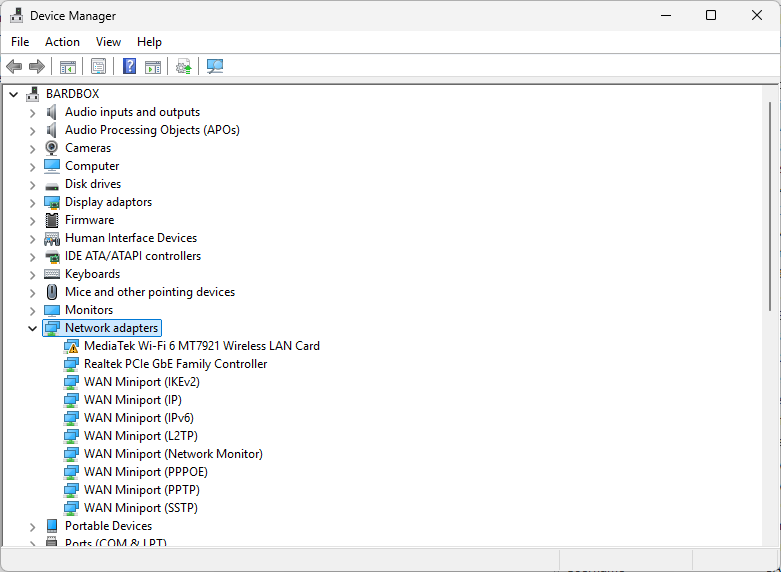Click the drive icon beside Disk drives
Image resolution: width=781 pixels, height=572 pixels.
point(52,185)
